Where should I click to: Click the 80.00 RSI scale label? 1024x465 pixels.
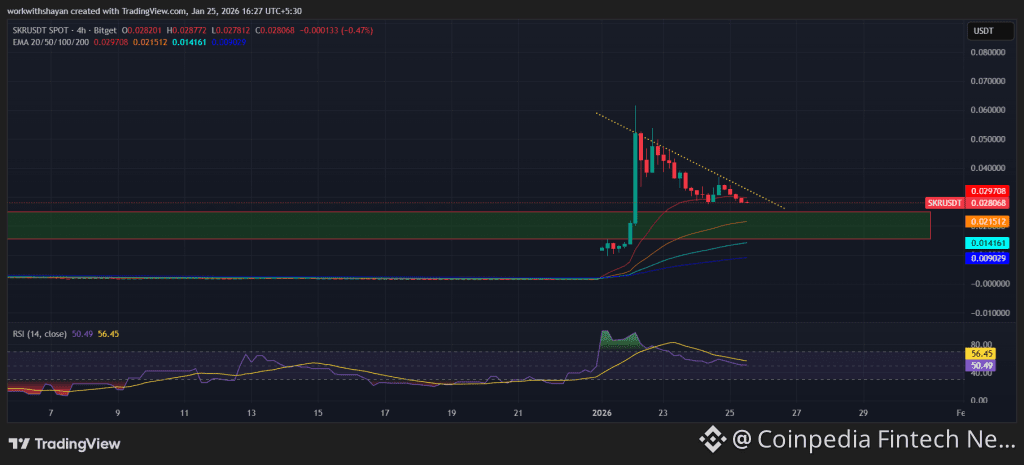pos(982,344)
